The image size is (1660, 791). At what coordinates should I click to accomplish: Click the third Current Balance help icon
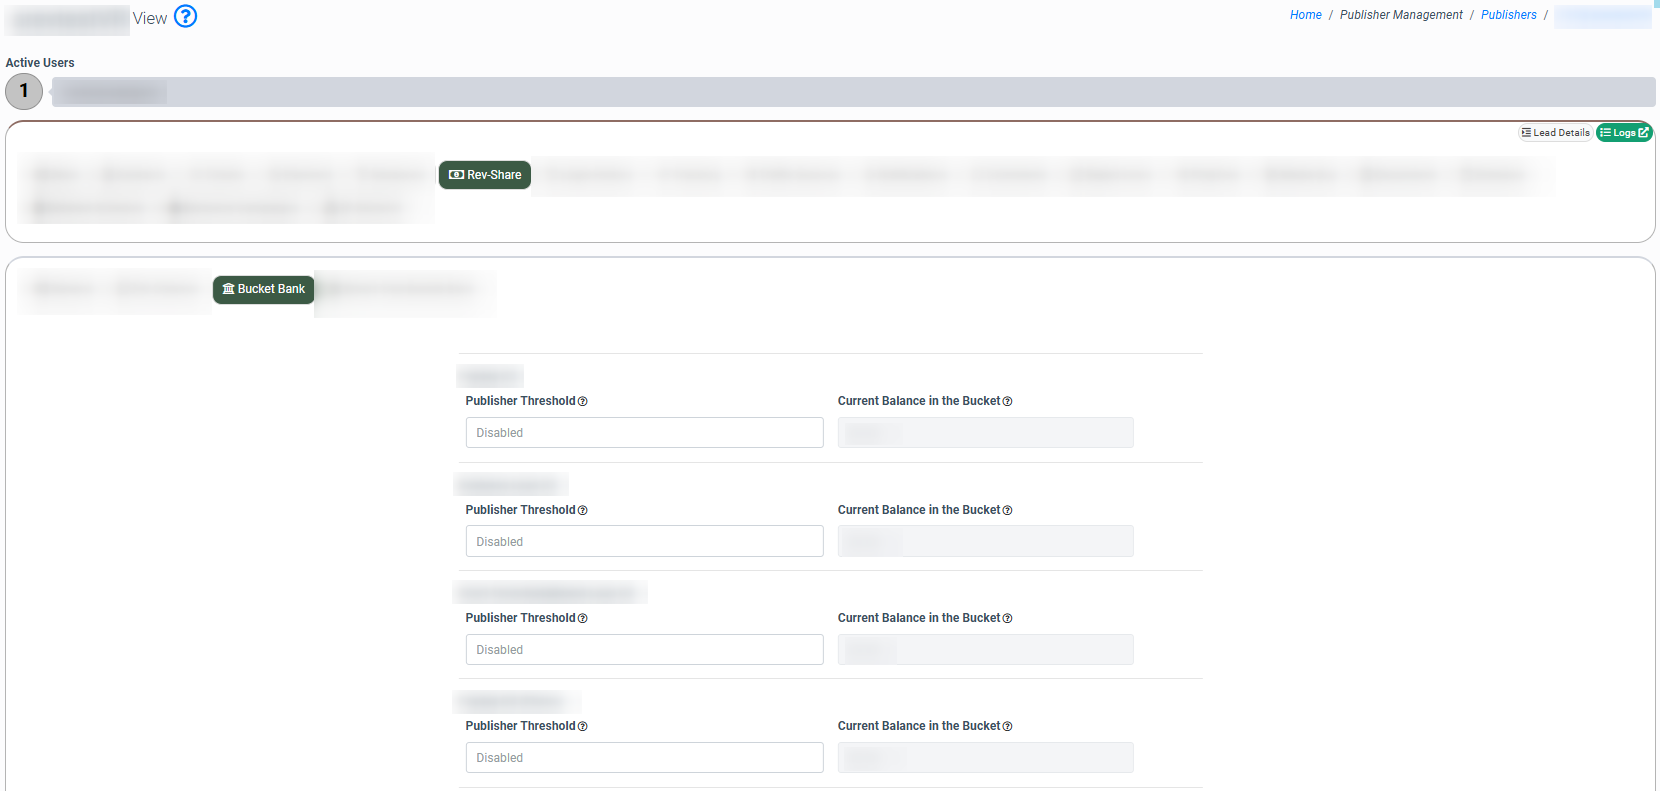coord(1007,619)
